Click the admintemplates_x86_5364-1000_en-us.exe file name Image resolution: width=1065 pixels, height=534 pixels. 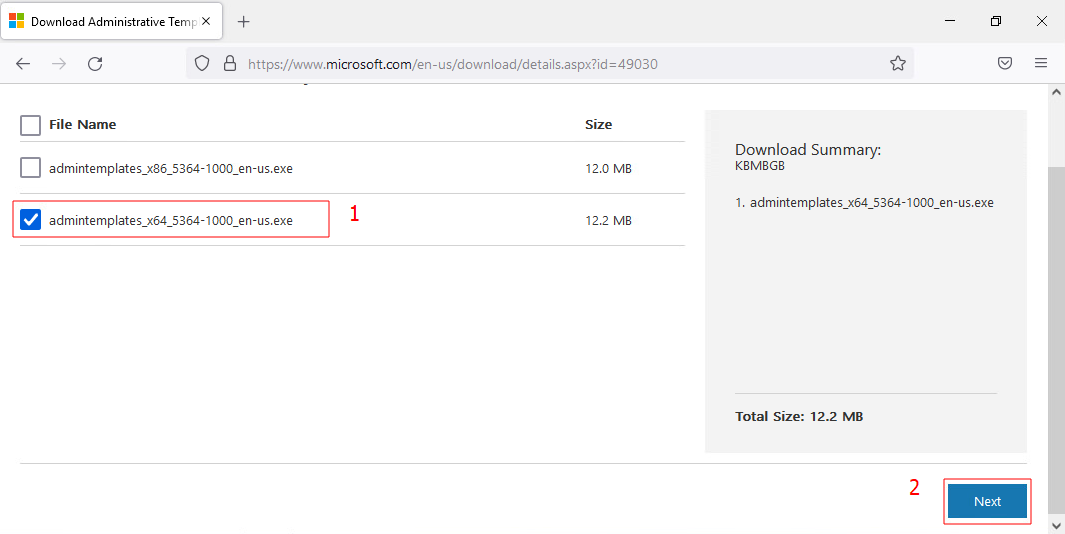point(171,168)
